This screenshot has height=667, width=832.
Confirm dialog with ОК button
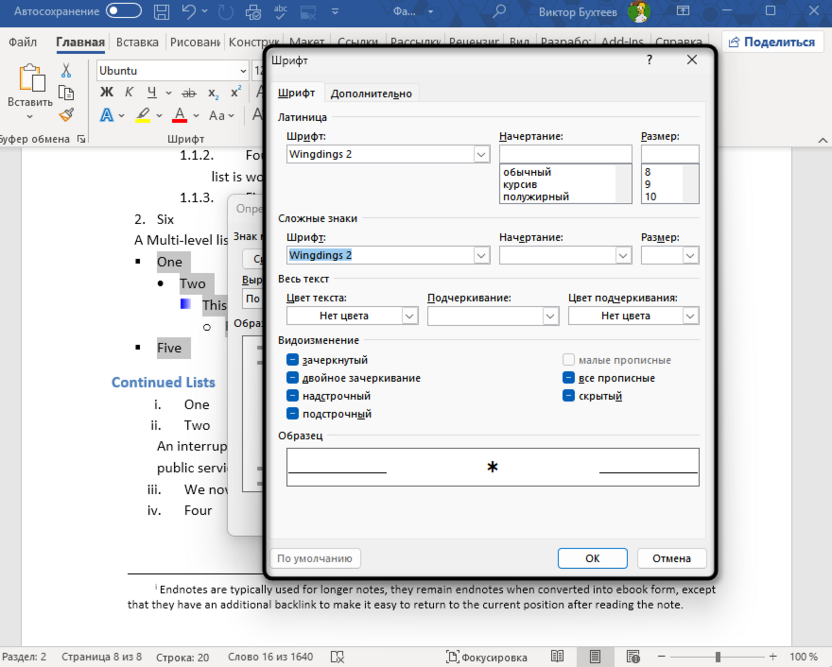pos(593,558)
